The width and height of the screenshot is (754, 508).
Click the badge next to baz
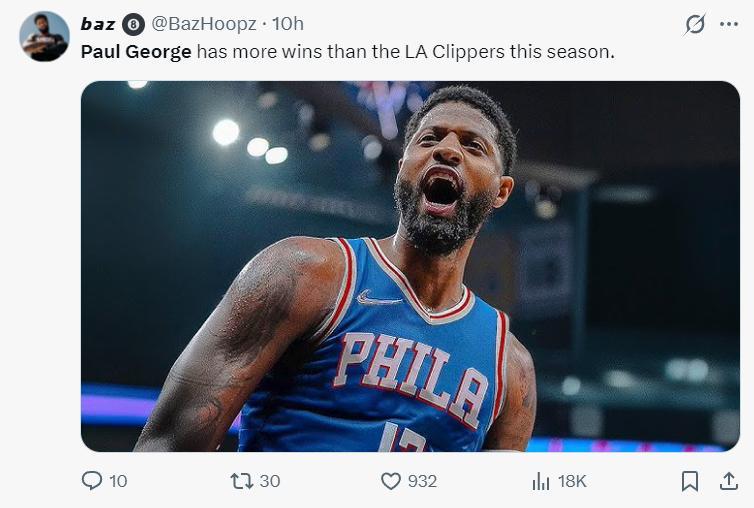coord(134,24)
